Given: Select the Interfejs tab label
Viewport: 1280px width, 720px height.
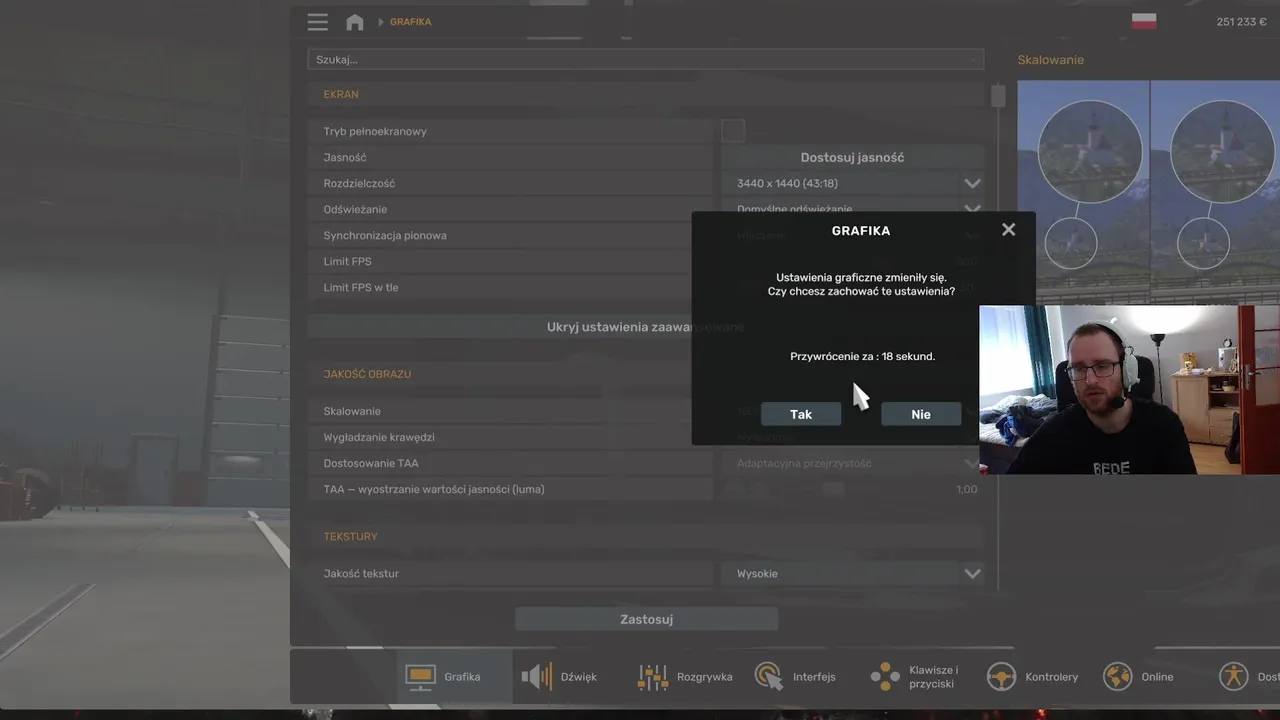Looking at the screenshot, I should pyautogui.click(x=814, y=677).
